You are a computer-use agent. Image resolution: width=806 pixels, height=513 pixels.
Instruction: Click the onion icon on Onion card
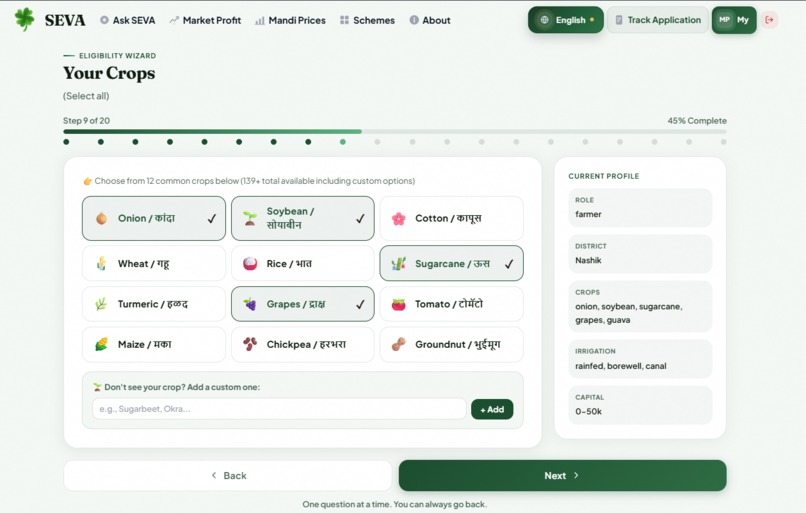101,218
